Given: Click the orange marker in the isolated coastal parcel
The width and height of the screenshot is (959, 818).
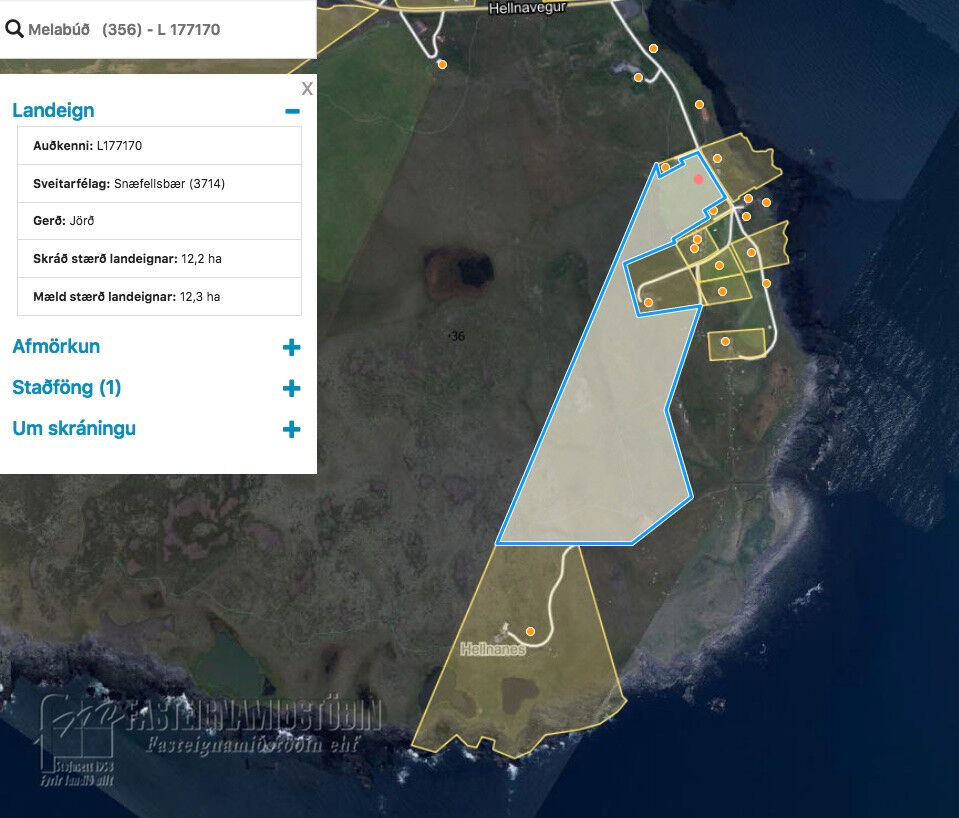Looking at the screenshot, I should coord(725,342).
